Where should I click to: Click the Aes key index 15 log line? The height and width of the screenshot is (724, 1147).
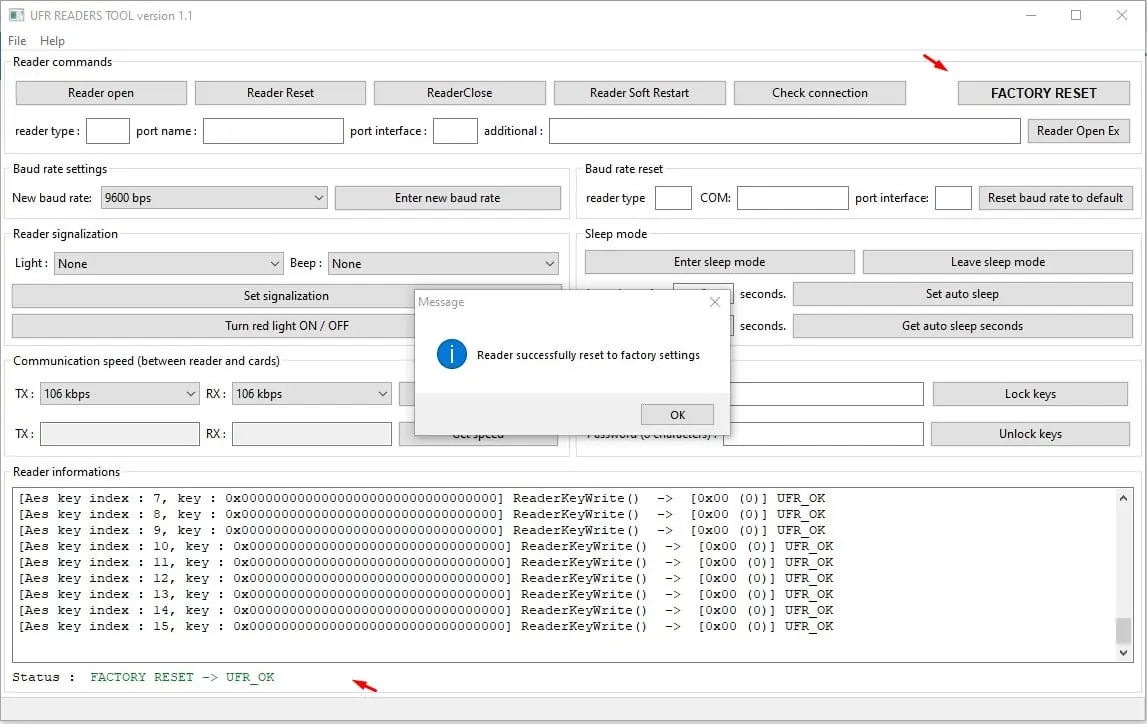point(426,627)
